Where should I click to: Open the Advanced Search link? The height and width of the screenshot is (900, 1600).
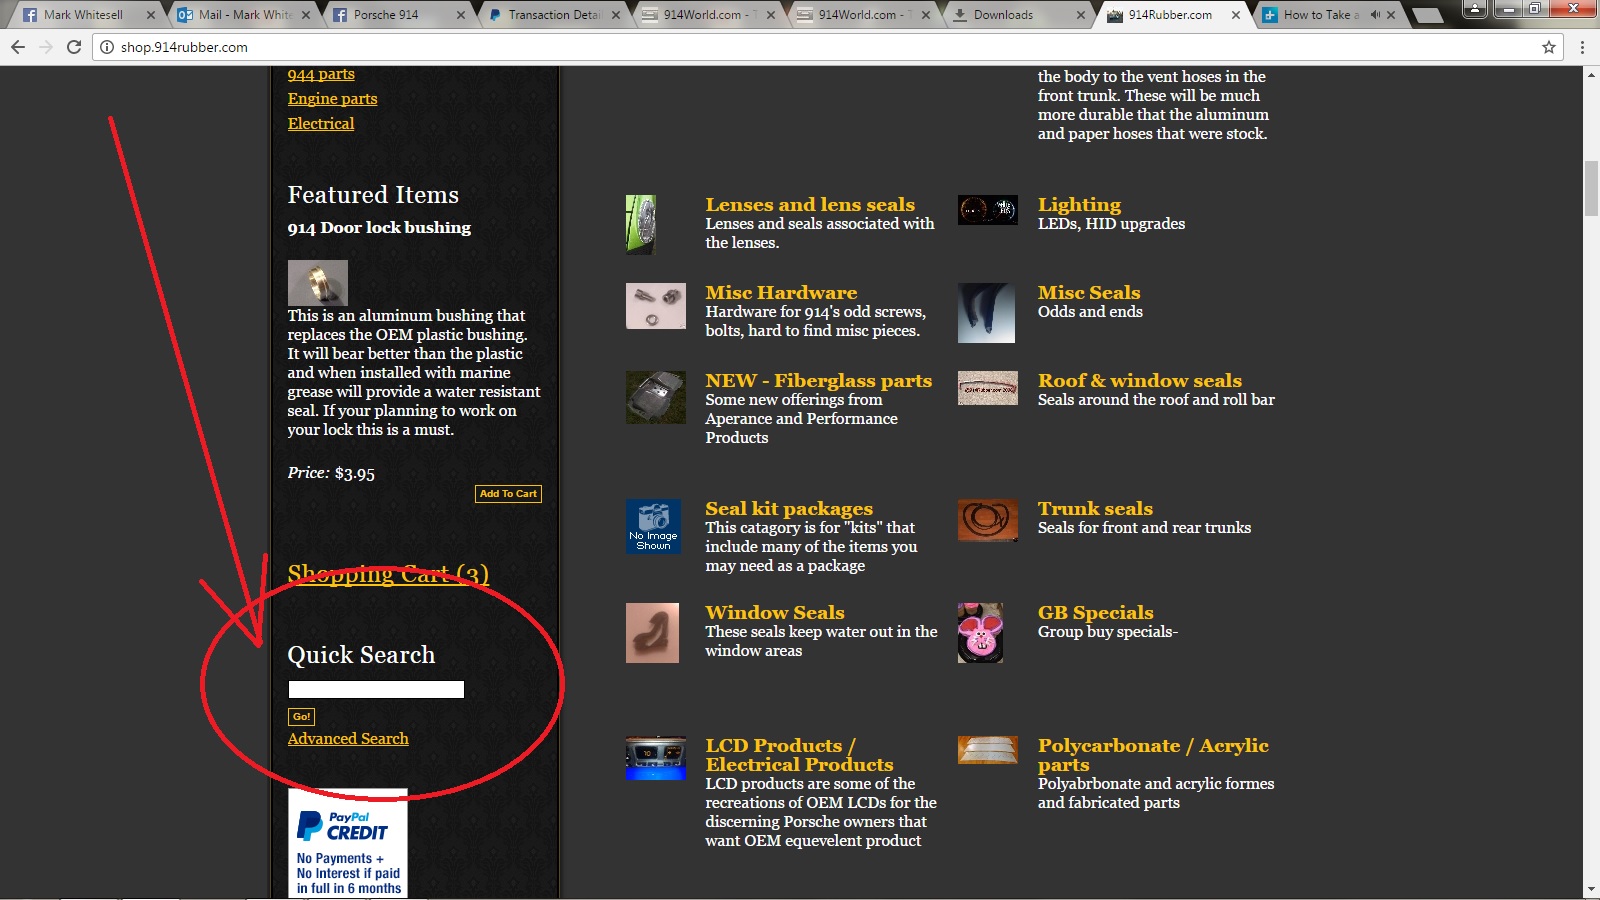coord(348,739)
